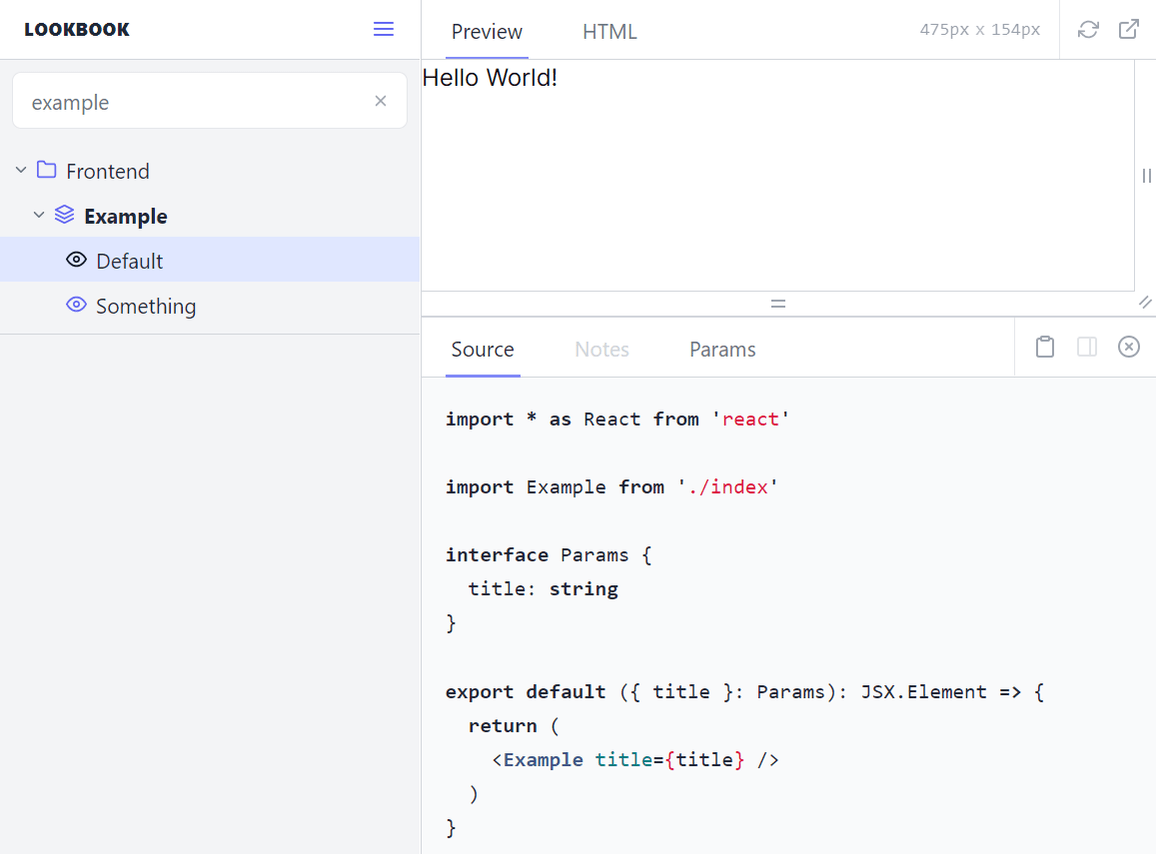Viewport: 1156px width, 854px height.
Task: Collapse the Frontend folder chevron
Action: tap(21, 171)
